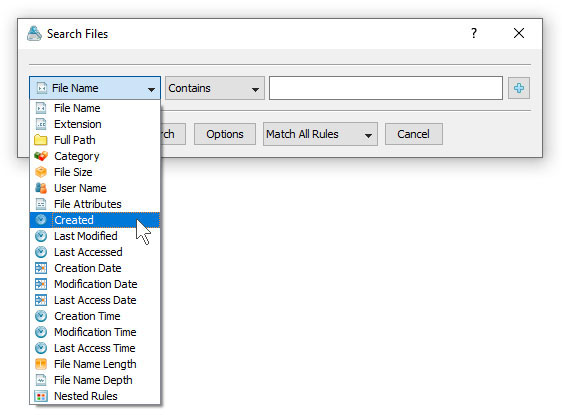The image size is (562, 415).
Task: Choose Modification Date entry
Action: click(95, 284)
